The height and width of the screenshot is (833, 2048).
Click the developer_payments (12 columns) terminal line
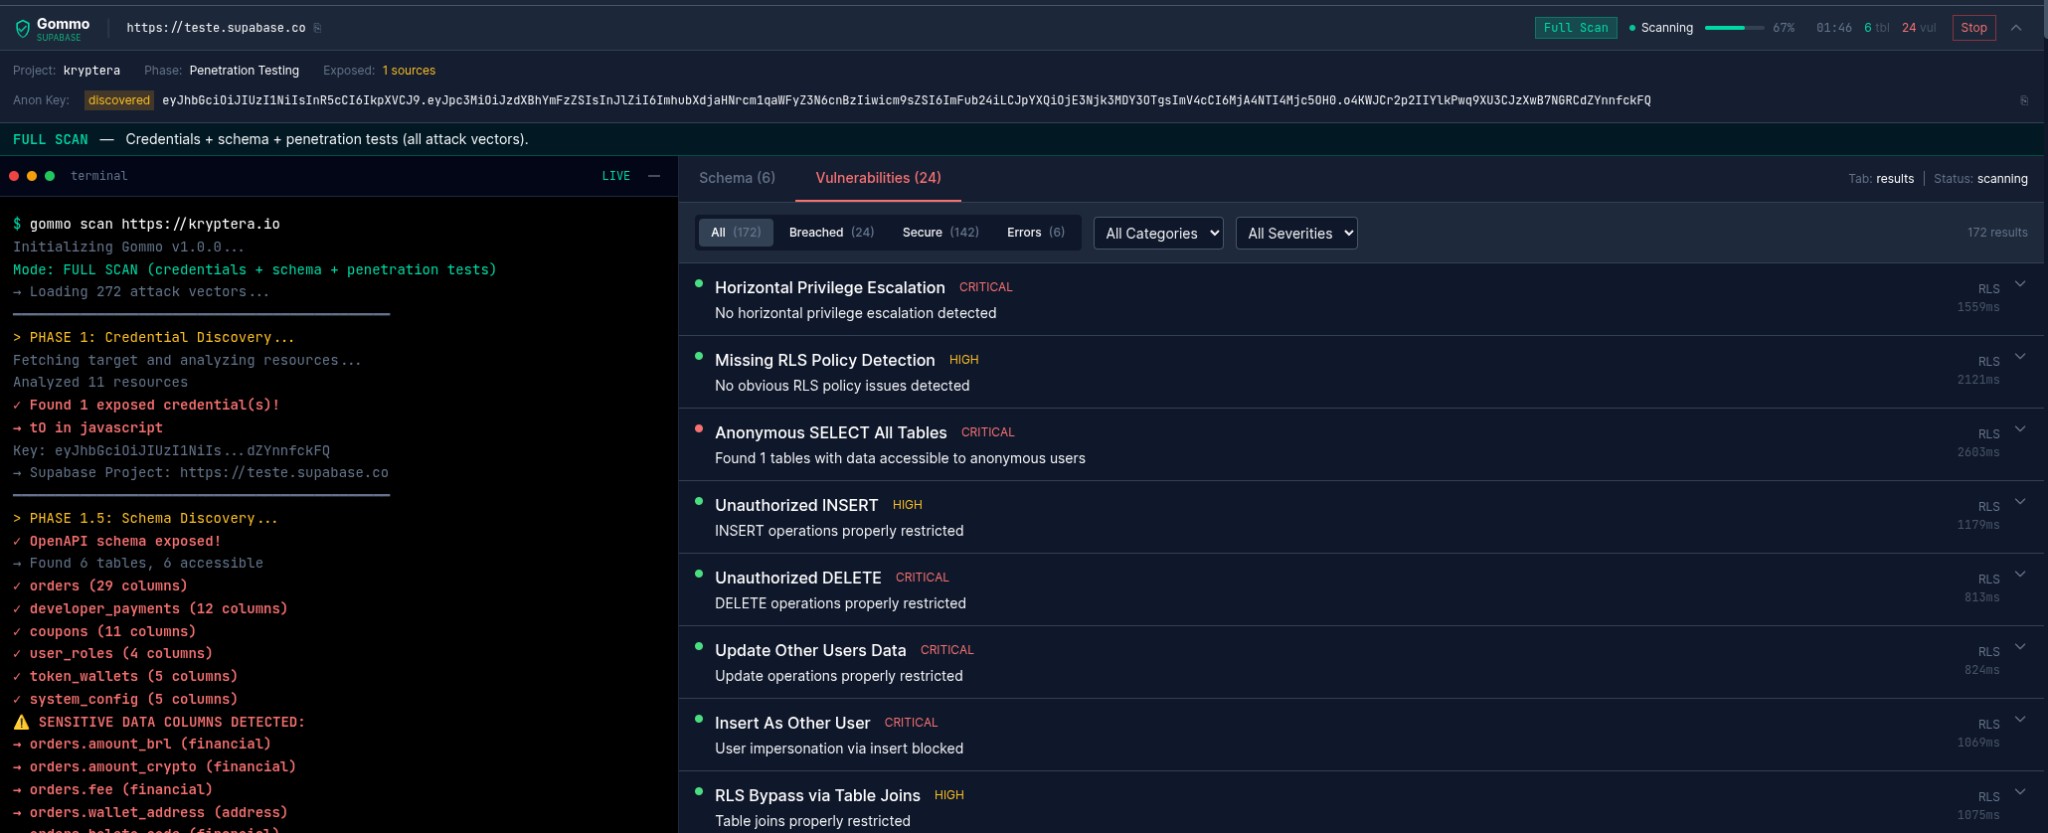(x=150, y=608)
